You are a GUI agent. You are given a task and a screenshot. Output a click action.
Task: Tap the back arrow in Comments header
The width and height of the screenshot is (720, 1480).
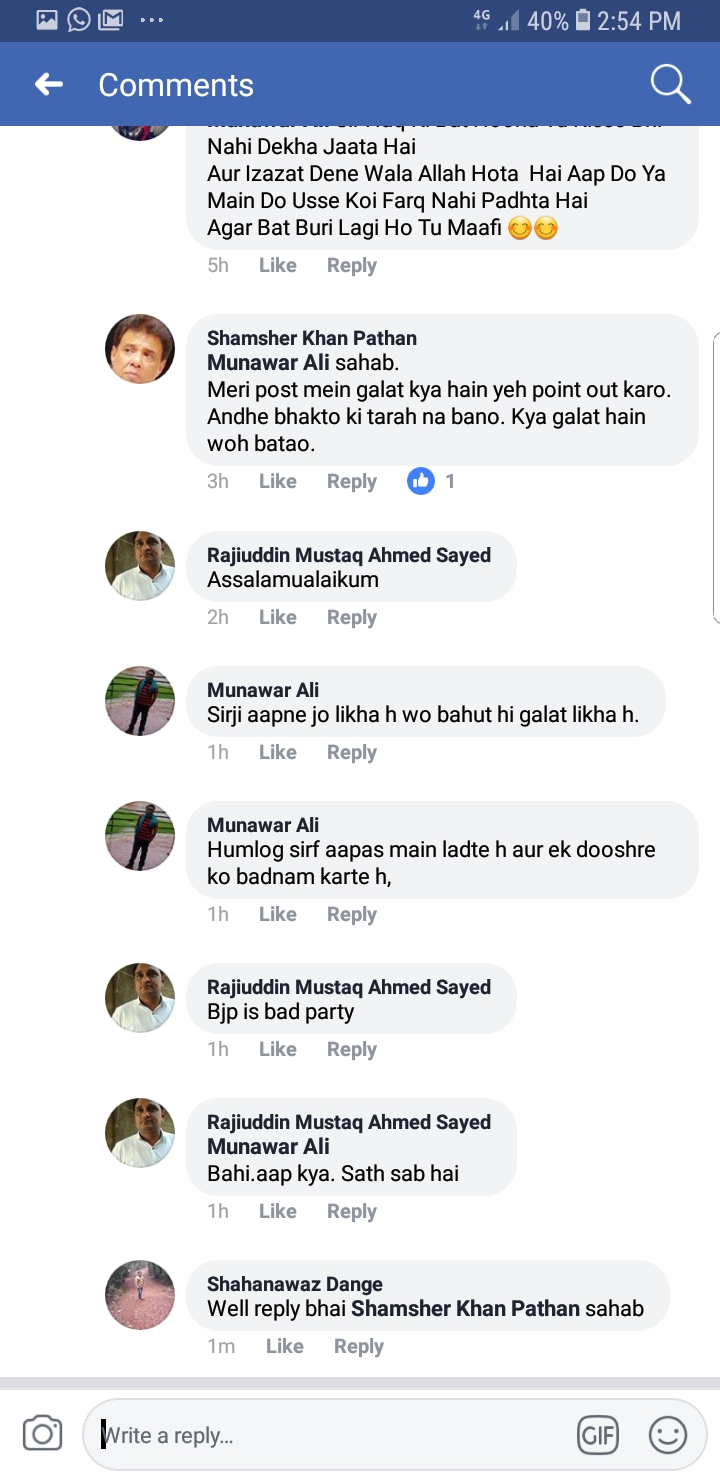click(49, 85)
